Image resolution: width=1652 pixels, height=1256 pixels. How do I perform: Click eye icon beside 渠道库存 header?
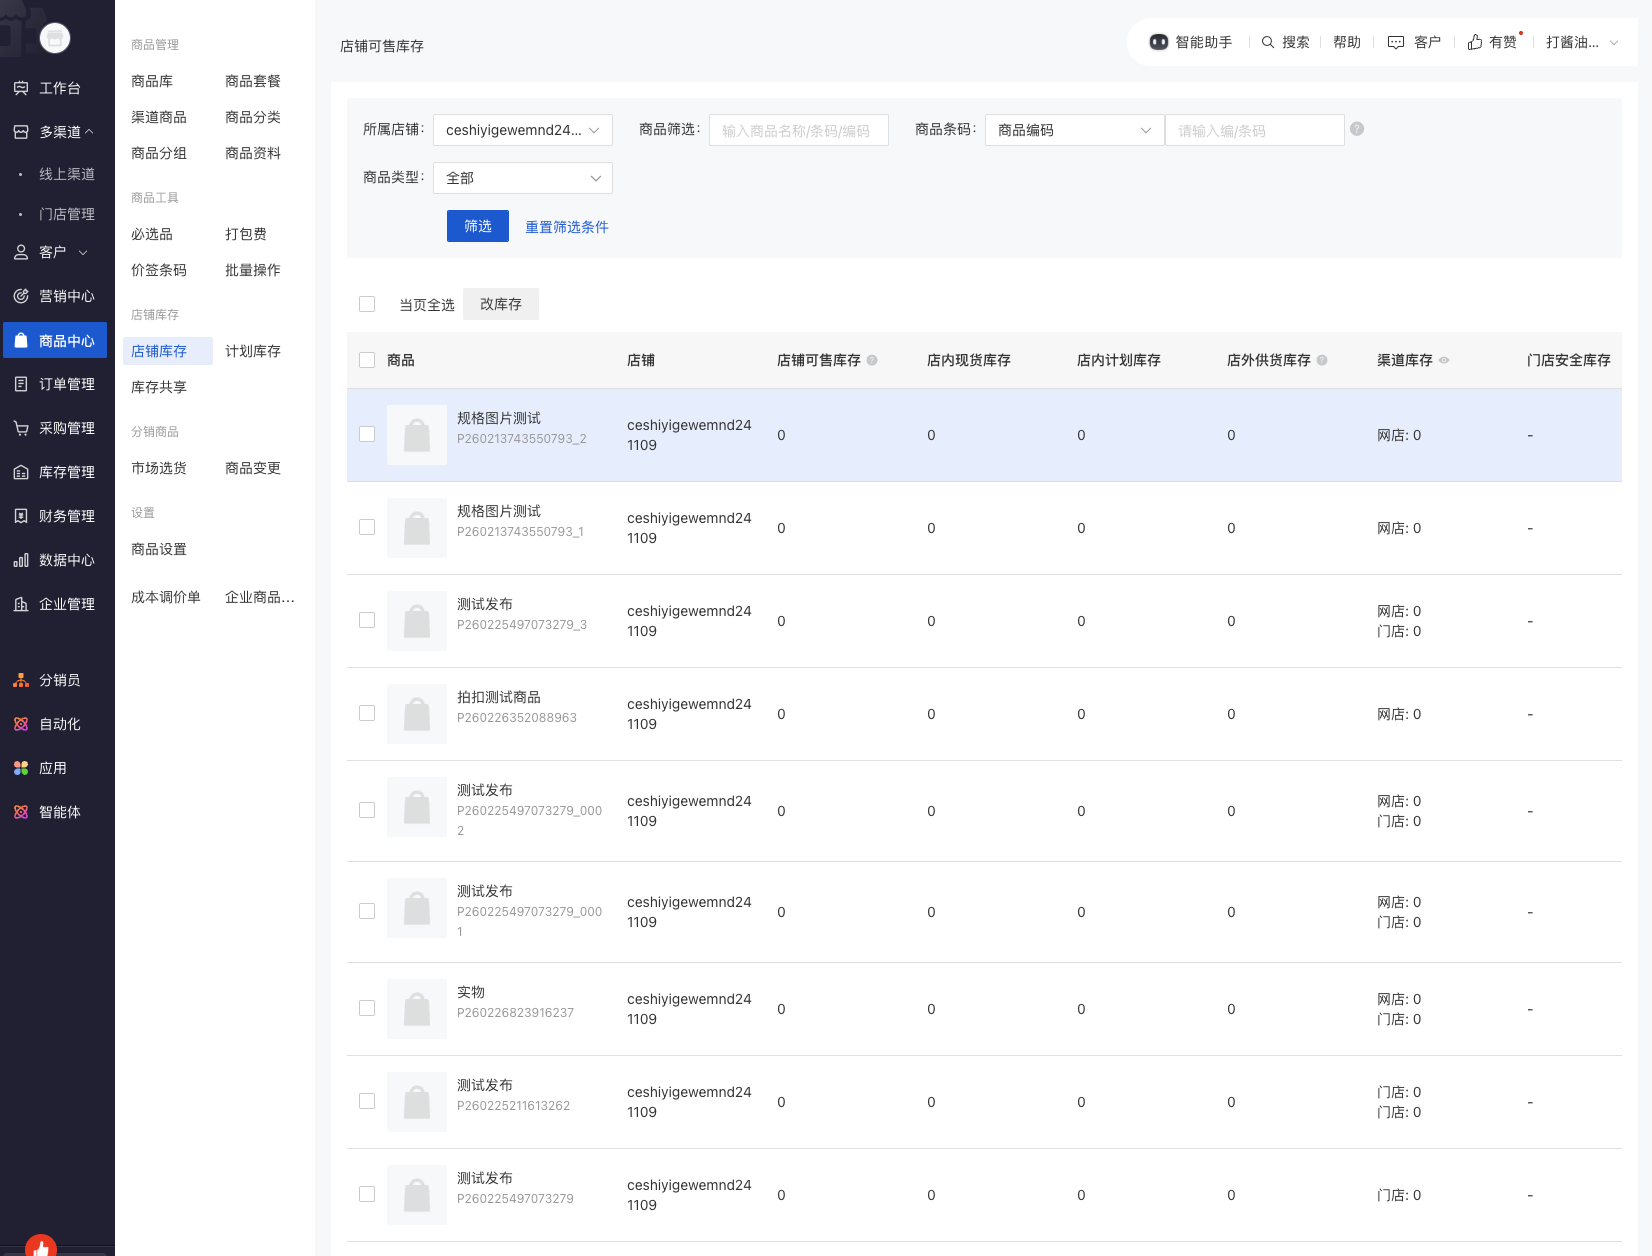pyautogui.click(x=1444, y=360)
